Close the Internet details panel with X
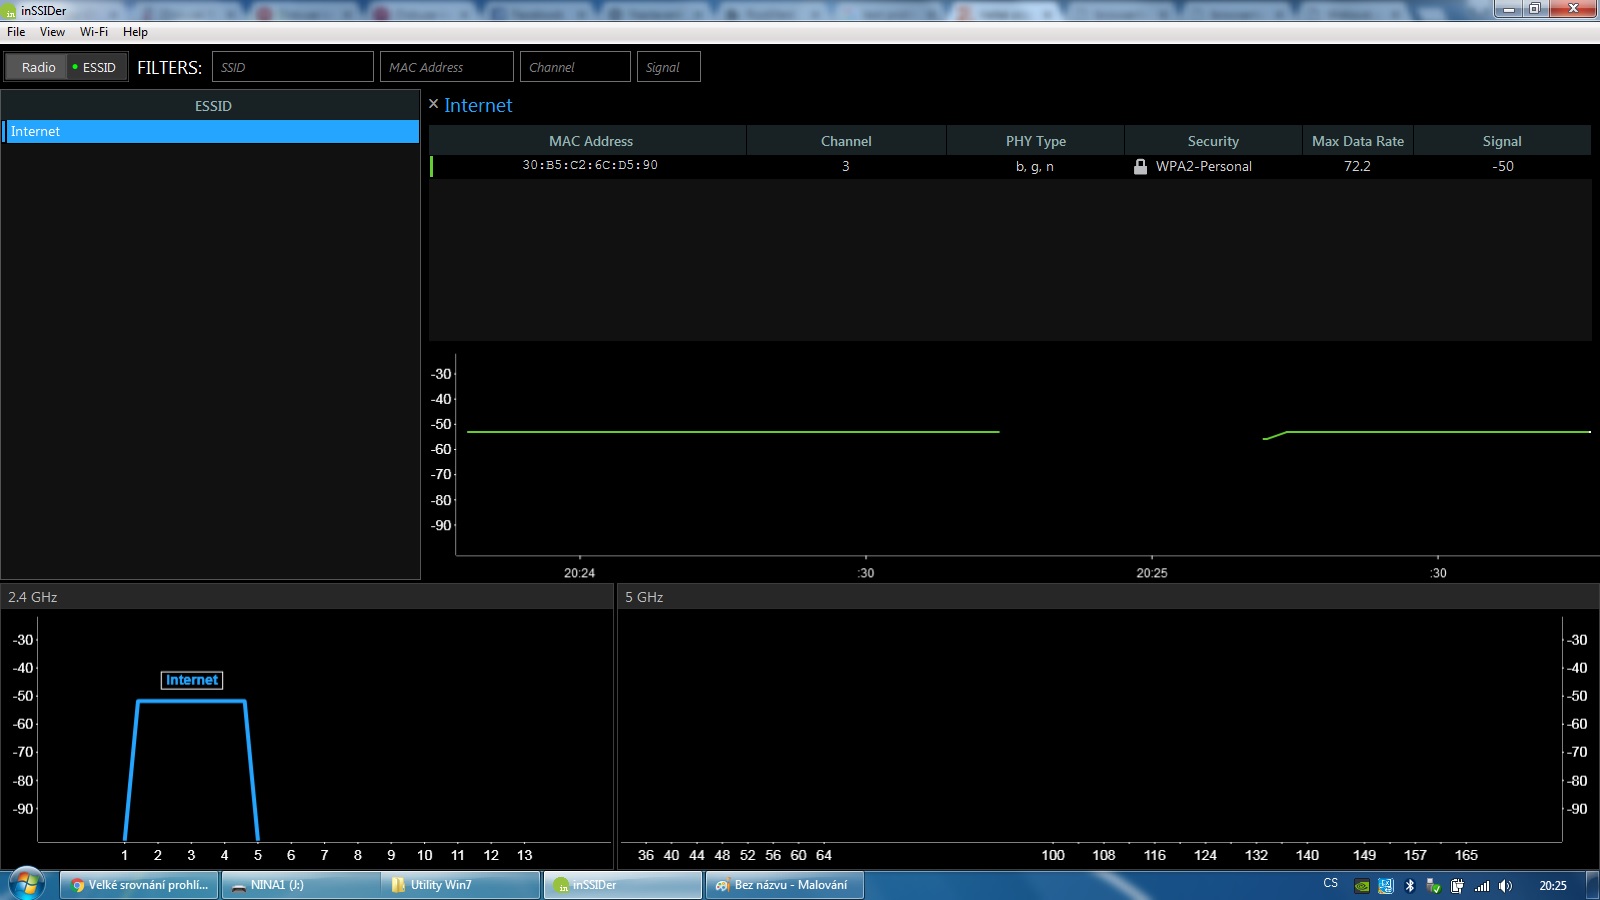 [x=433, y=104]
